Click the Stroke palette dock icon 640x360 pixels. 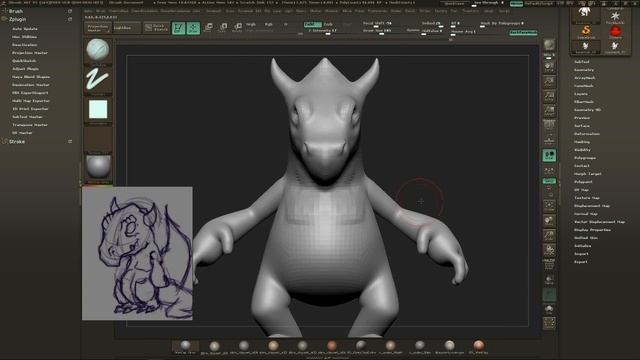point(70,141)
